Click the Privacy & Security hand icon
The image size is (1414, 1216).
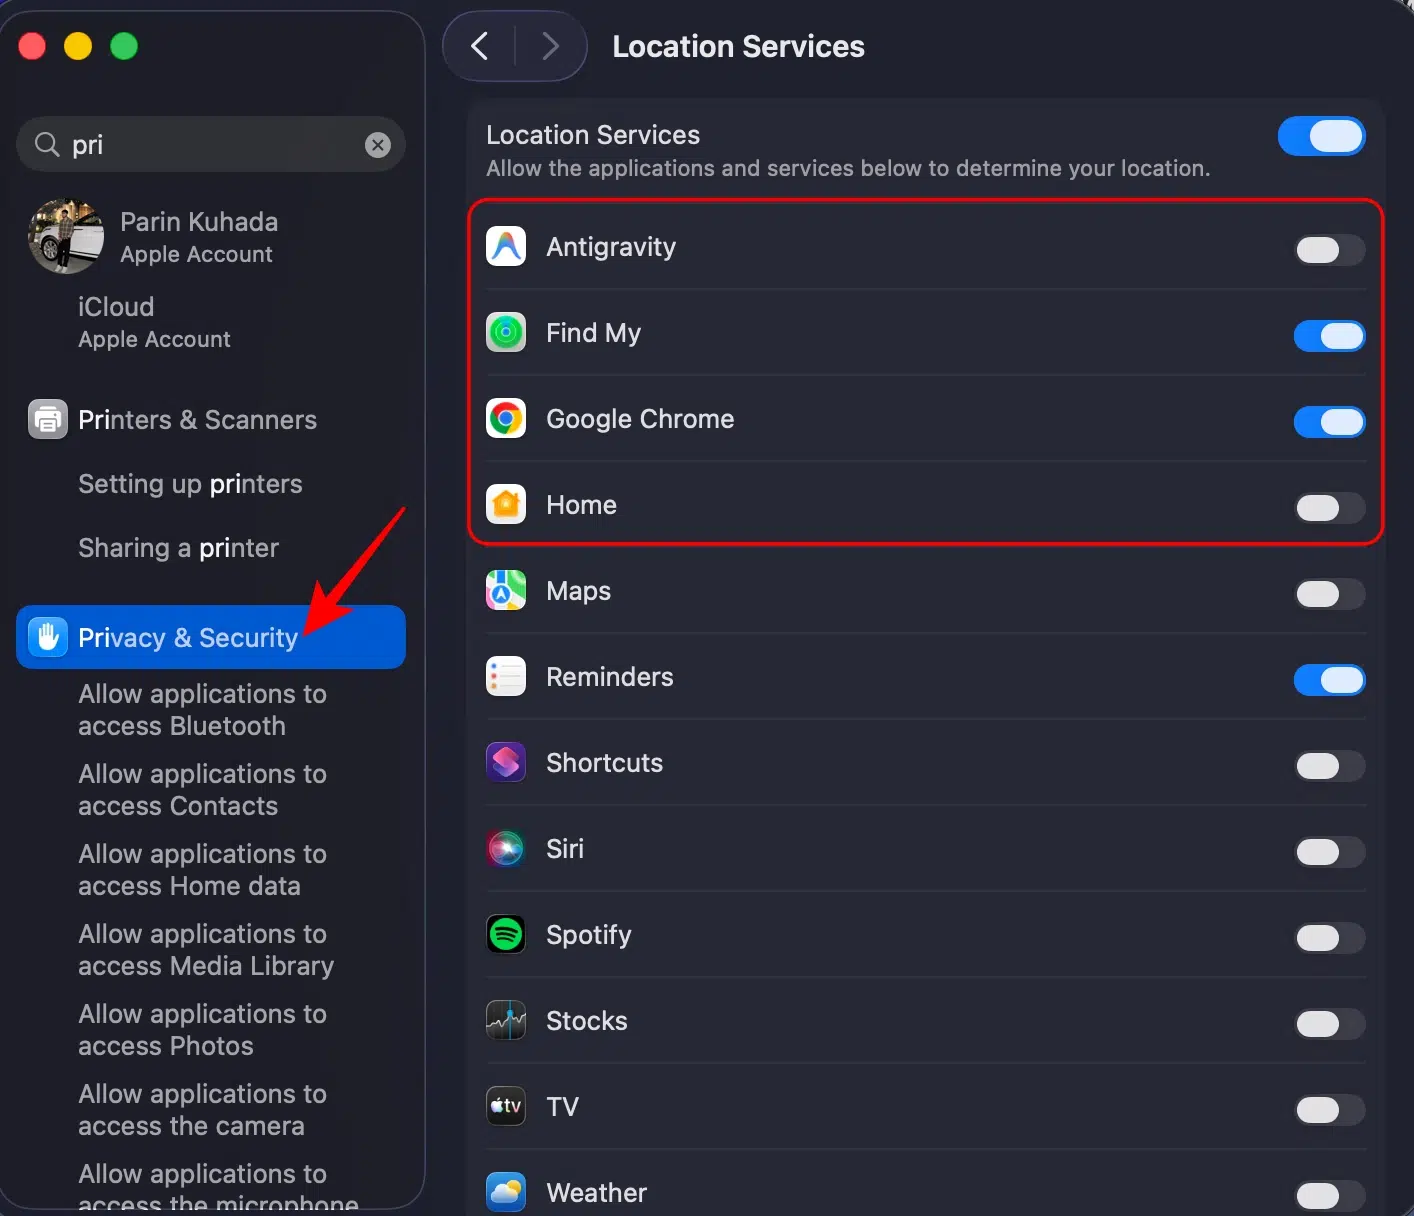pos(48,637)
